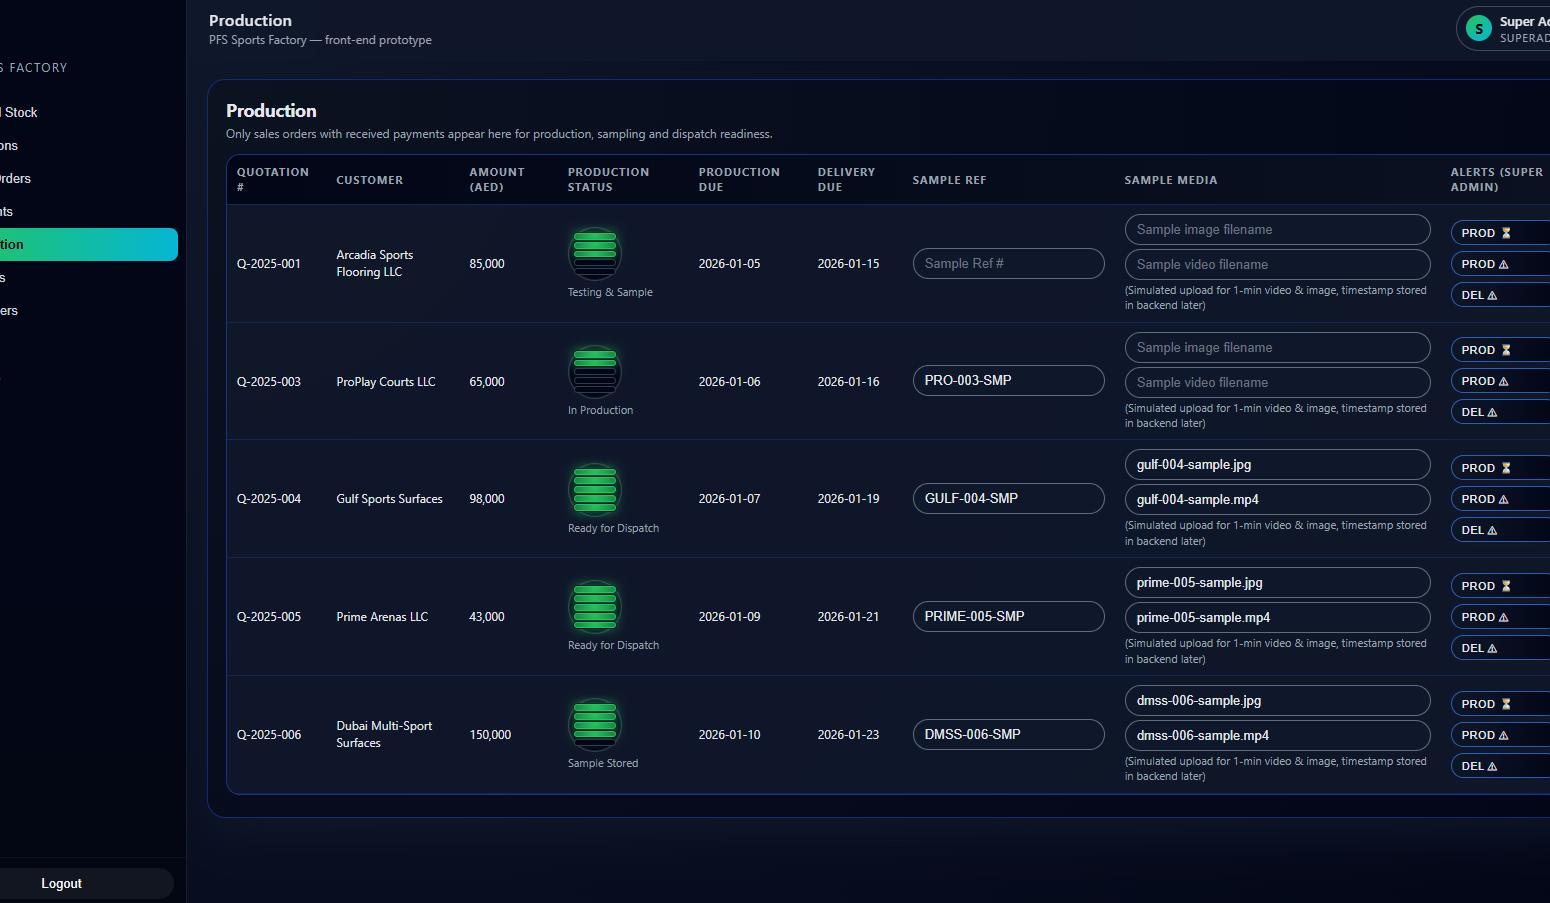Click the Super Admin avatar icon

tap(1478, 28)
